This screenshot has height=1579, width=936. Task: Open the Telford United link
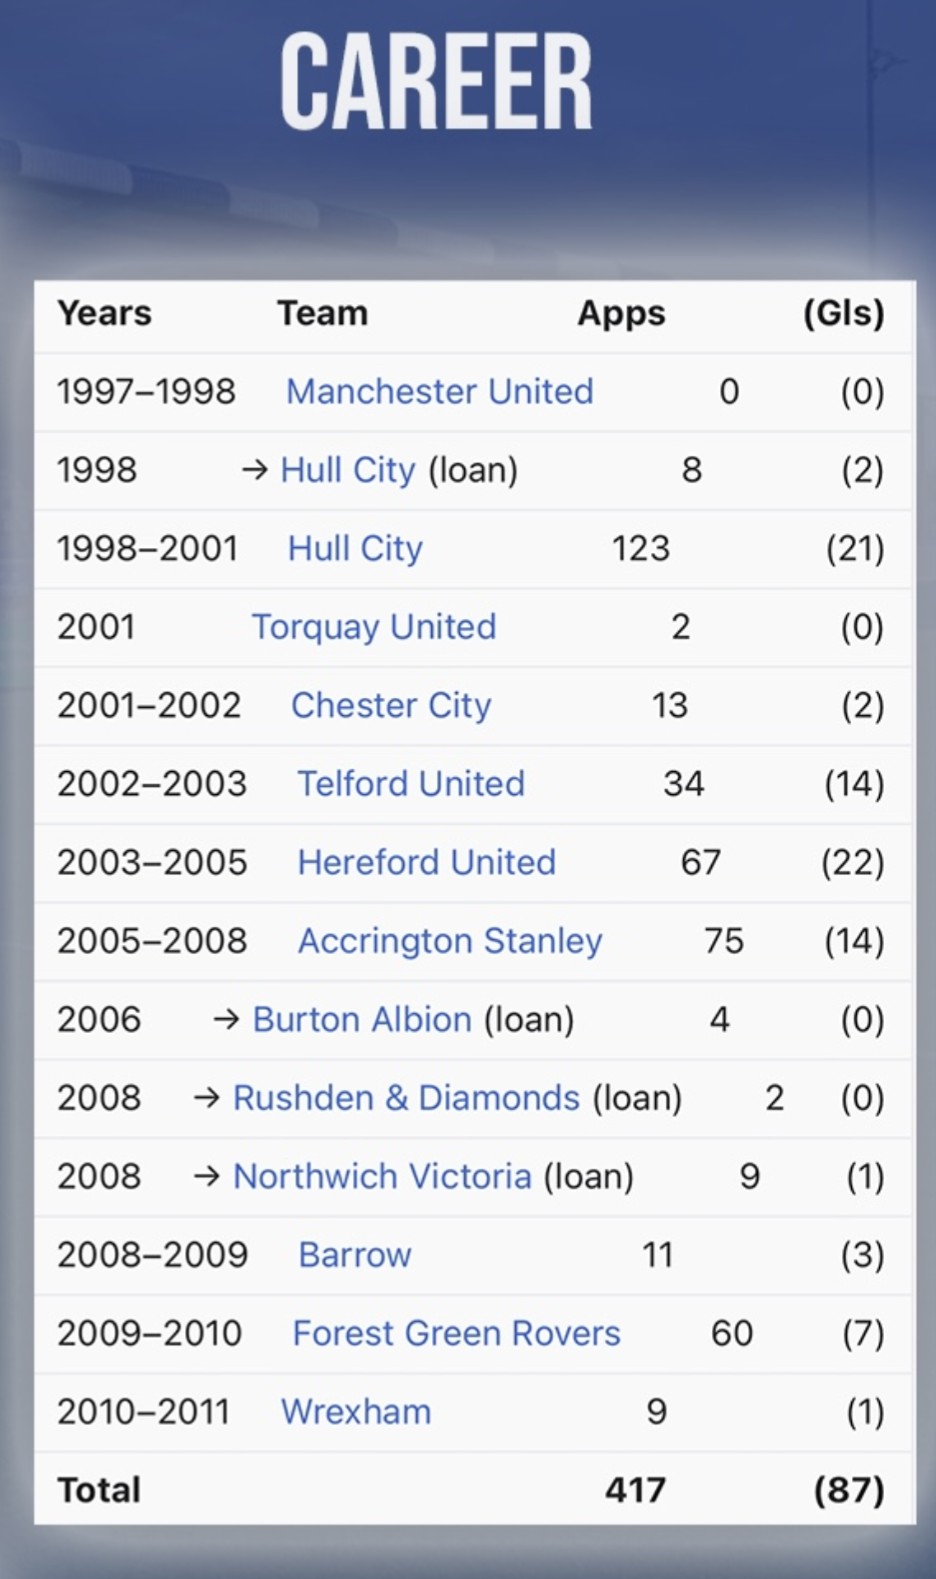coord(411,783)
